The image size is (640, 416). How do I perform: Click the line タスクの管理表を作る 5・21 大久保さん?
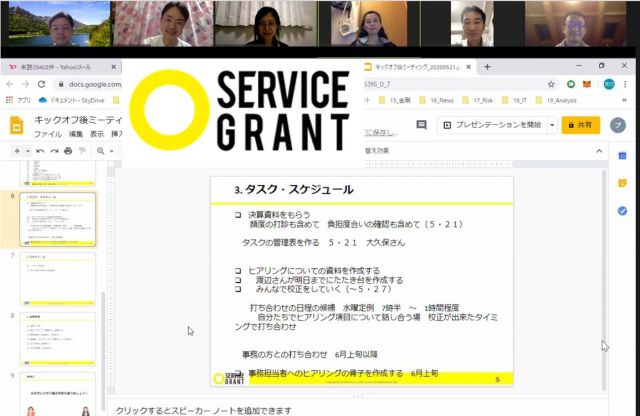[323, 242]
